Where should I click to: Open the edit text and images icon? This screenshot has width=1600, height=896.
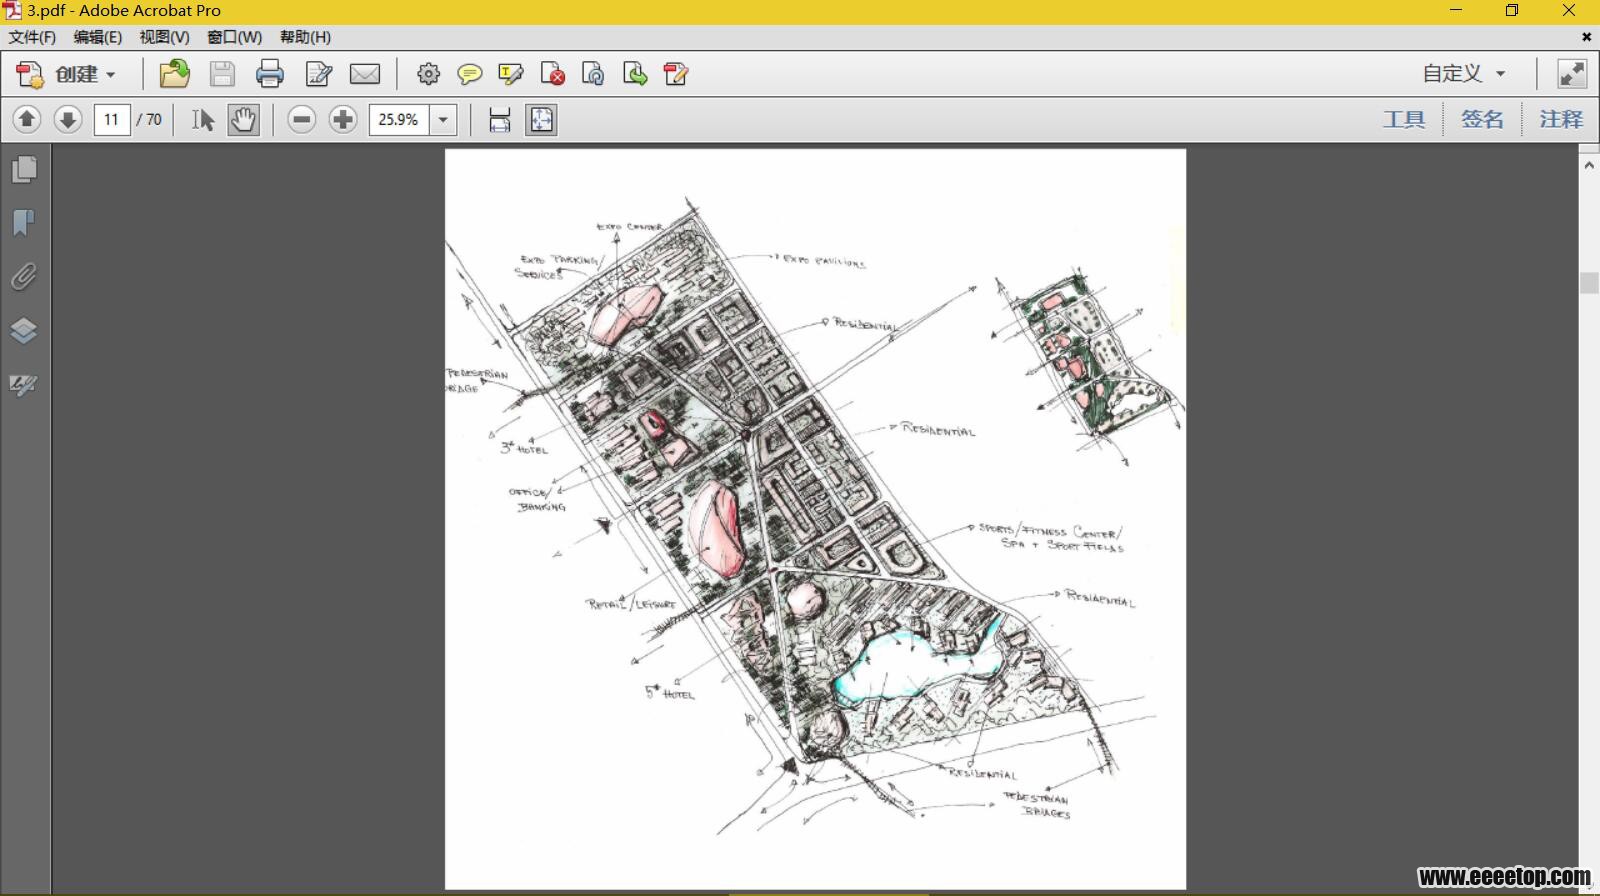point(318,74)
